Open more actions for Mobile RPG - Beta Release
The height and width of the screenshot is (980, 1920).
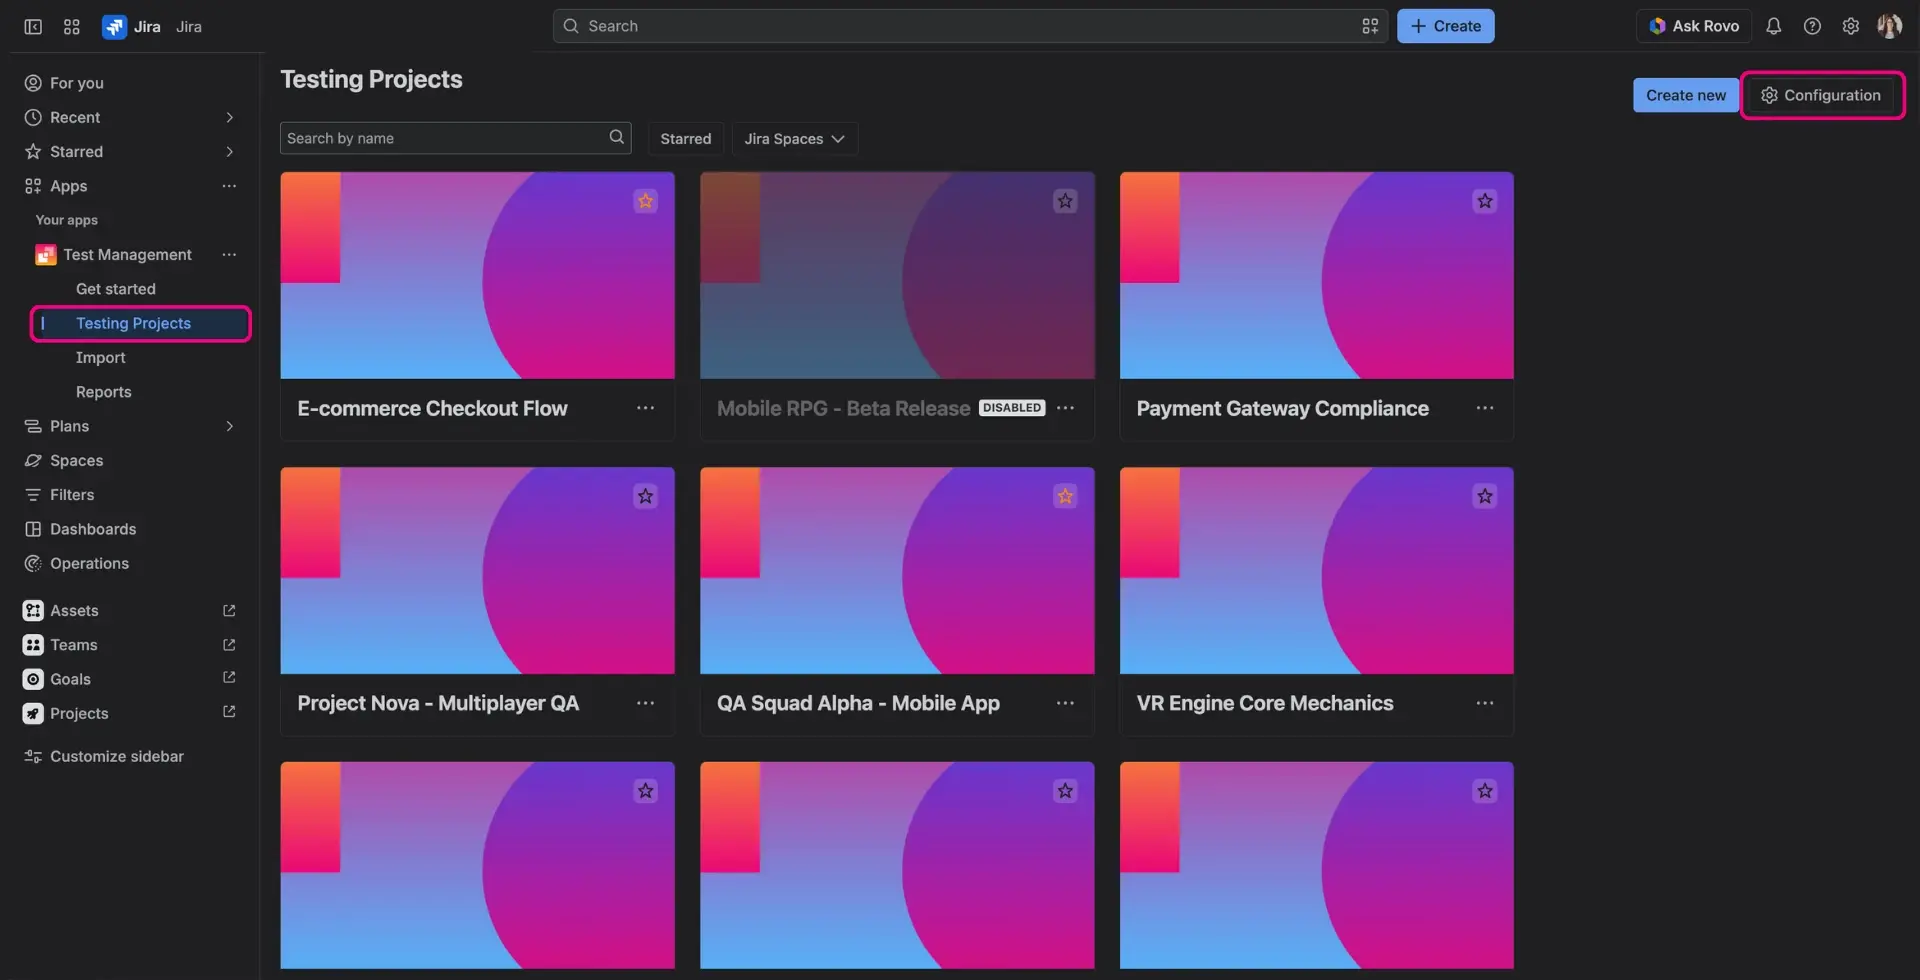1066,408
